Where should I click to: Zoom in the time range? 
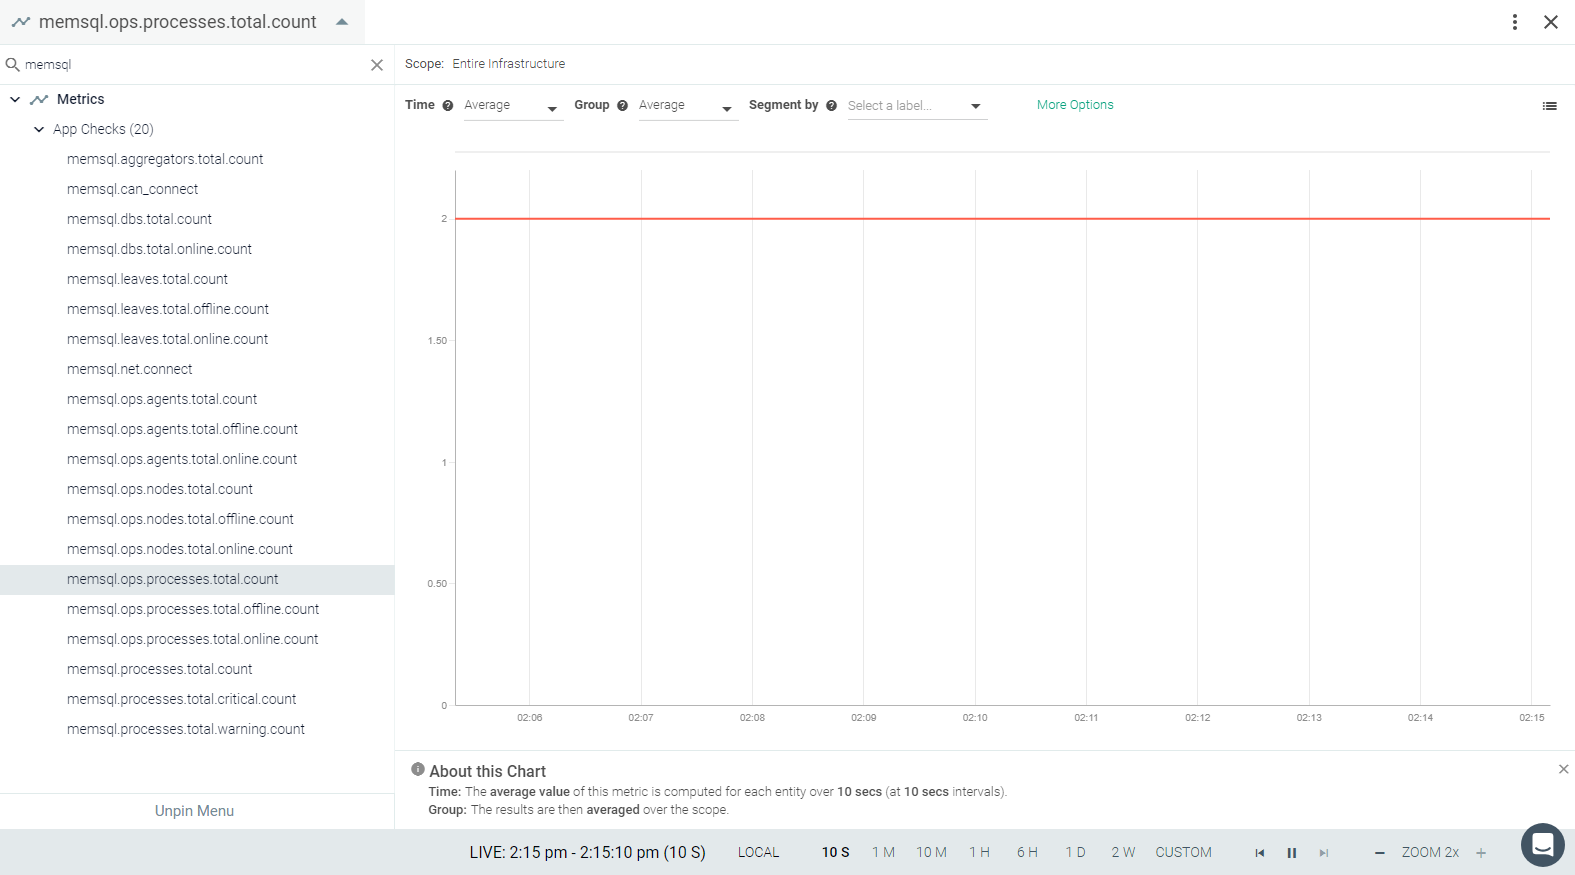coord(1481,853)
